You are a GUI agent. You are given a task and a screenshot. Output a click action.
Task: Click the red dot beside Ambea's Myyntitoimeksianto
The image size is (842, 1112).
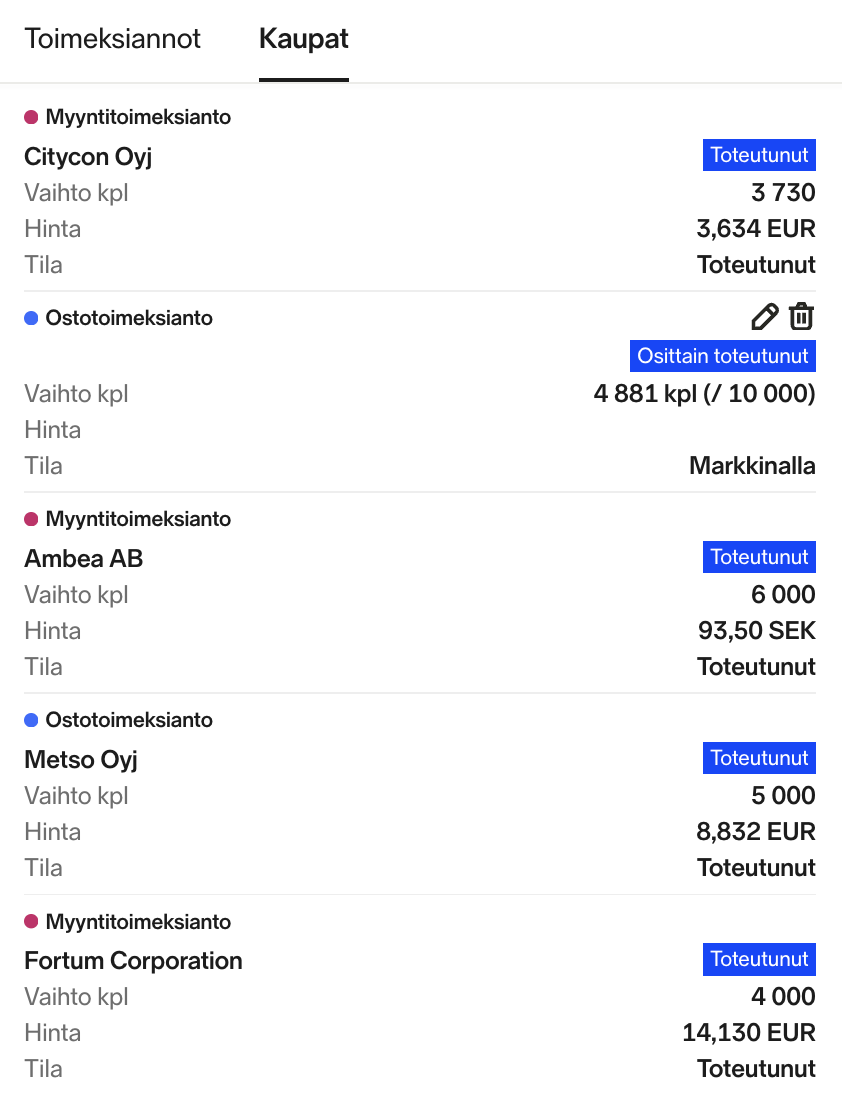click(x=31, y=519)
